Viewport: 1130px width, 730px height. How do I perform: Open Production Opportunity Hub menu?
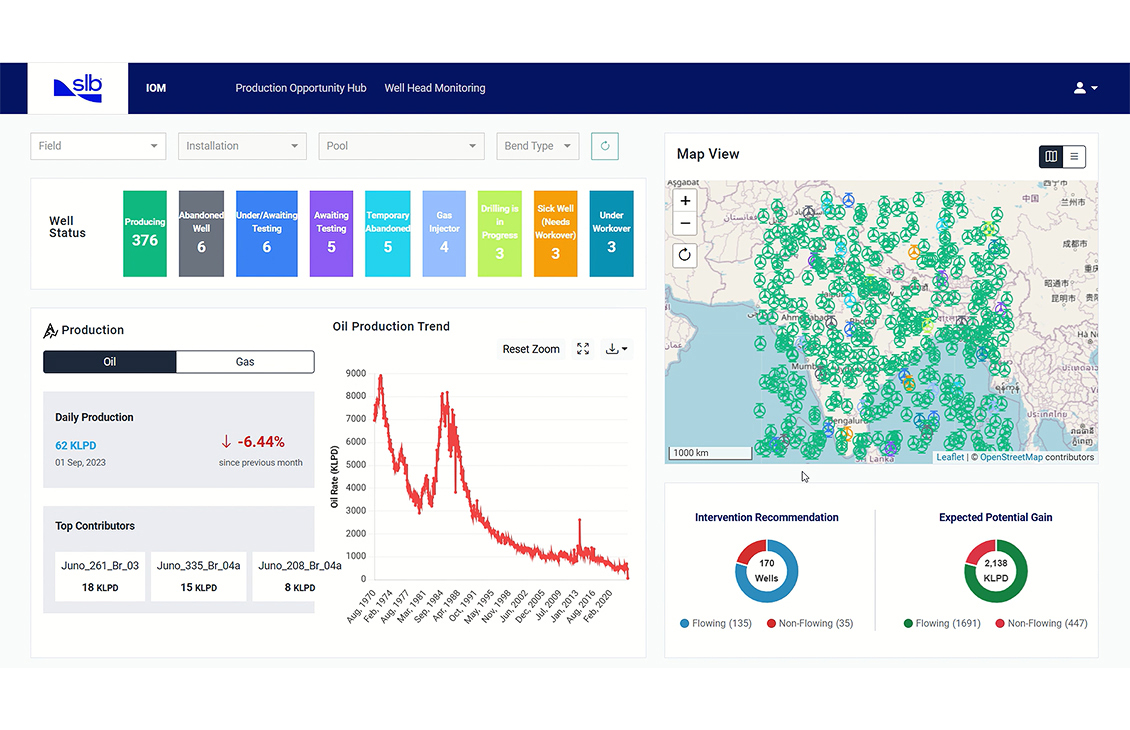[301, 88]
